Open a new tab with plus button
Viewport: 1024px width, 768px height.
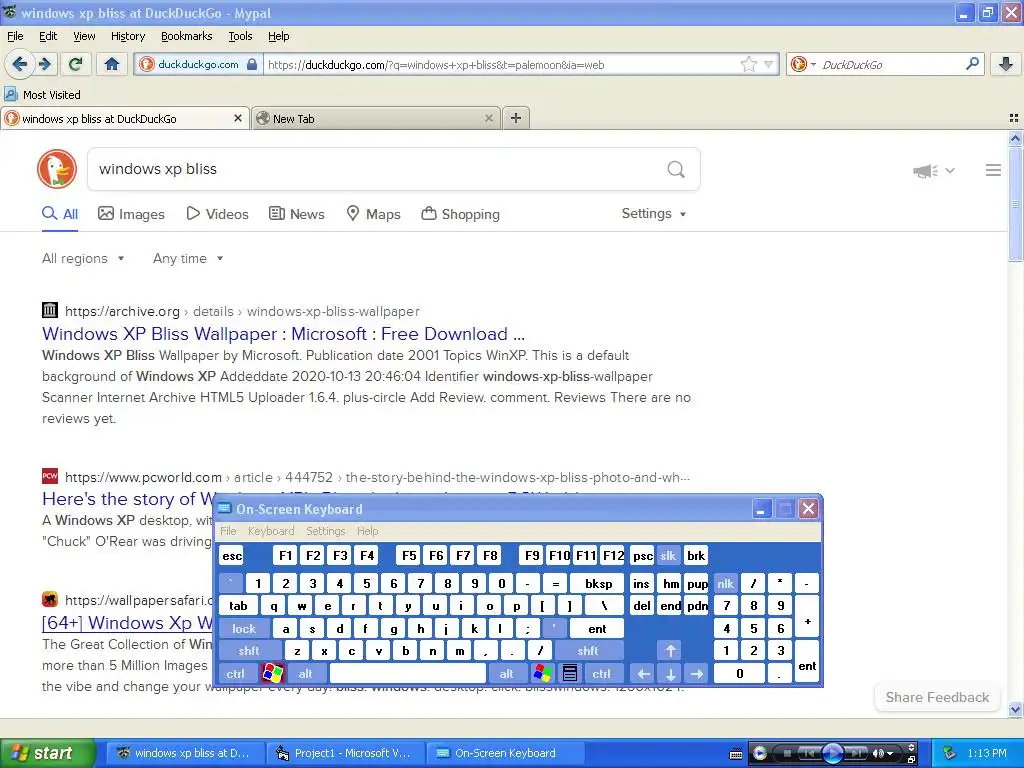pyautogui.click(x=516, y=118)
